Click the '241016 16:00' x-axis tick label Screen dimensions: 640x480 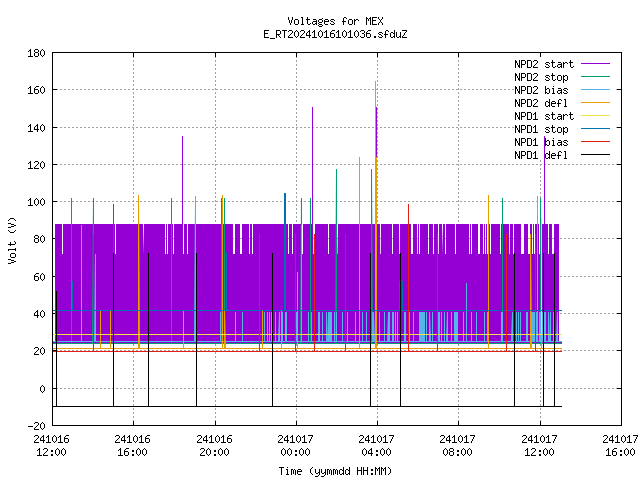coord(133,446)
